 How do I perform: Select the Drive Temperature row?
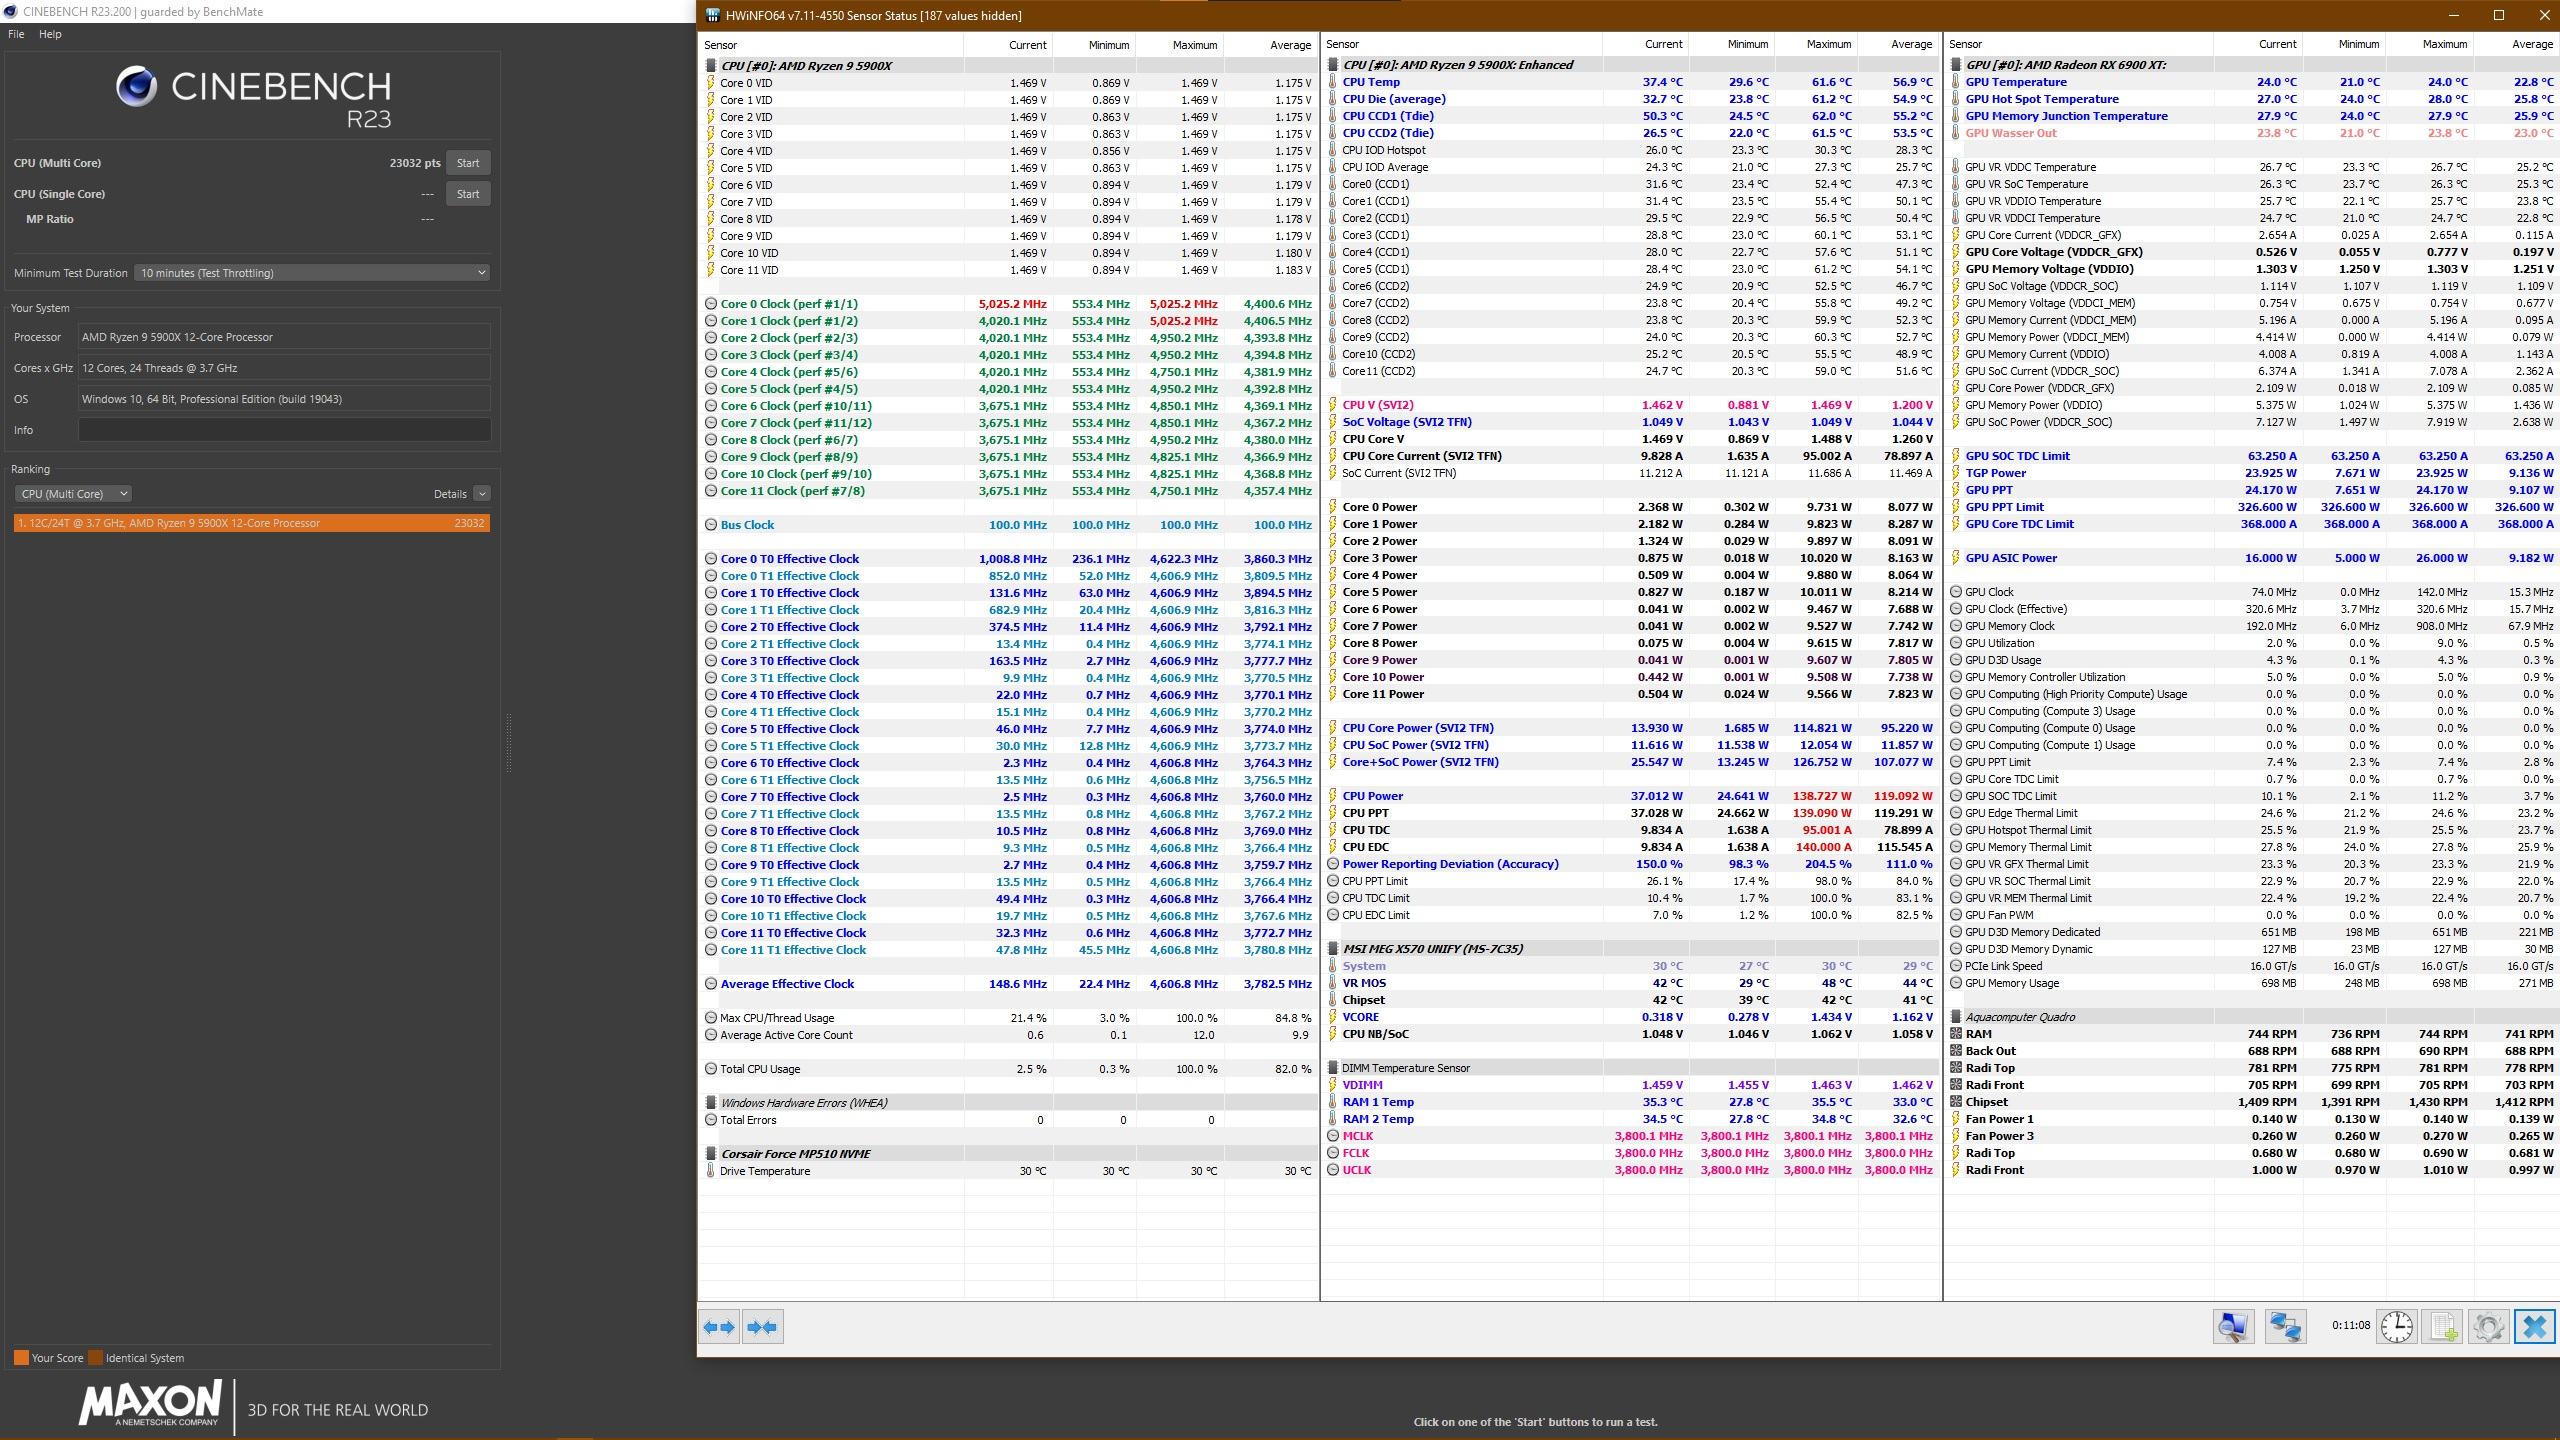point(1008,1171)
